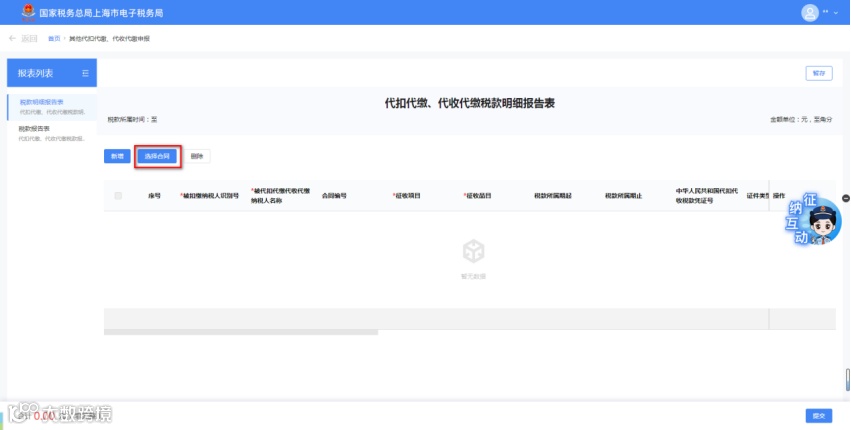The image size is (851, 430).
Task: Click the 征收品目 column header
Action: 477,195
